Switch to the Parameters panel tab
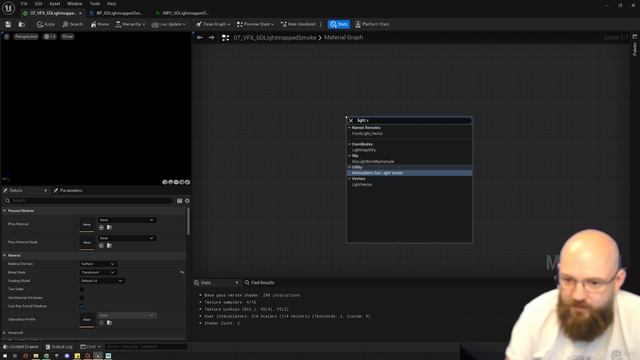The width and height of the screenshot is (640, 360). [68, 191]
